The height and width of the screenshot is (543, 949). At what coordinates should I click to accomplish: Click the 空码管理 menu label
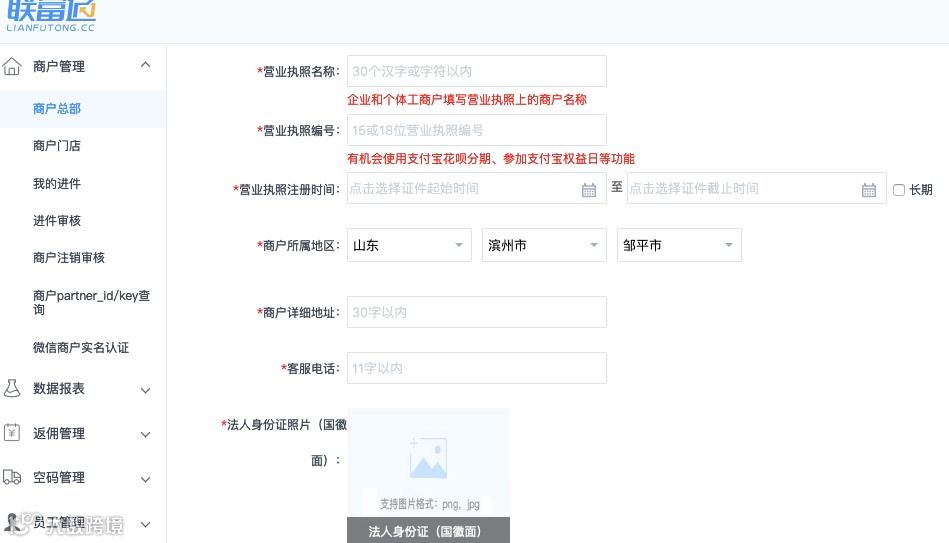click(59, 478)
